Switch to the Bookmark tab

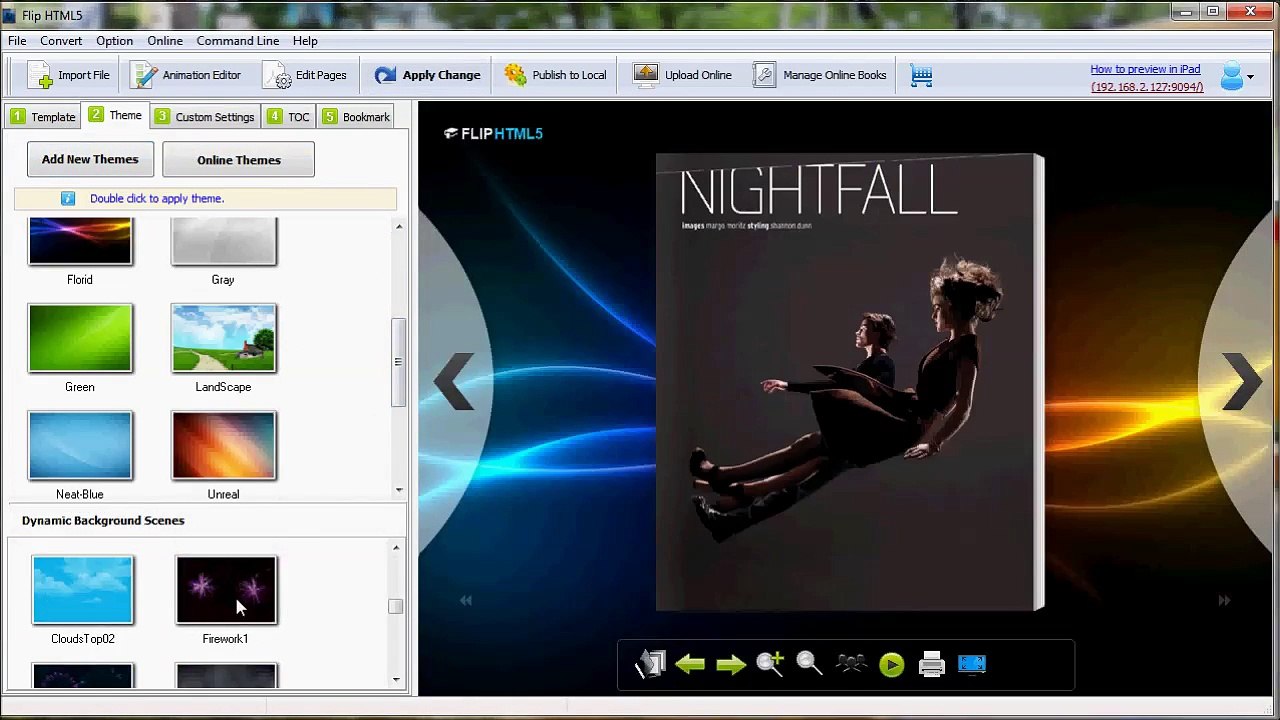point(356,116)
